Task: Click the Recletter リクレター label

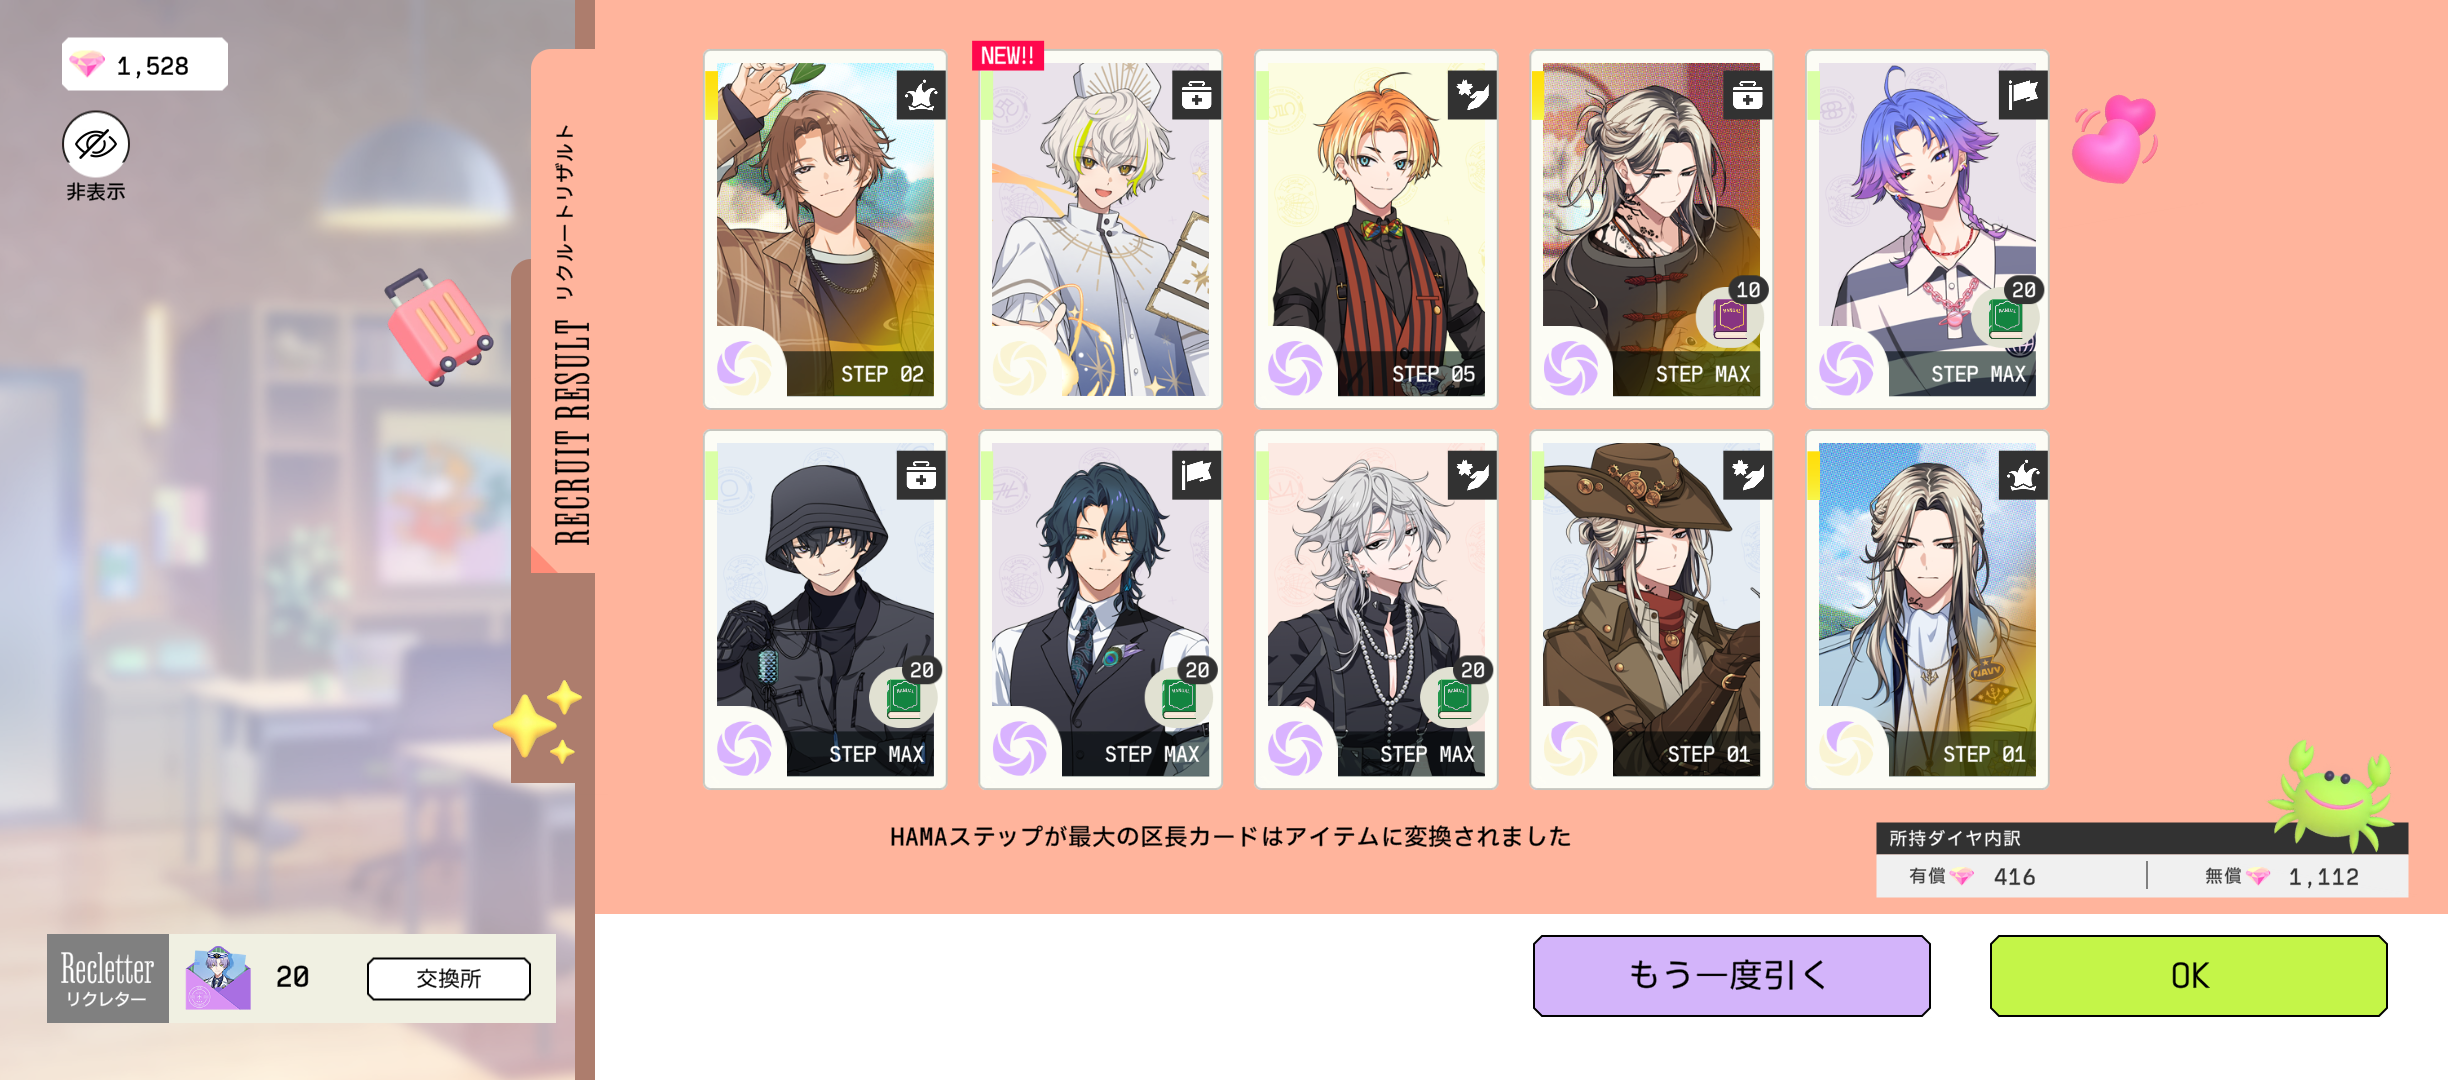Action: pos(108,978)
